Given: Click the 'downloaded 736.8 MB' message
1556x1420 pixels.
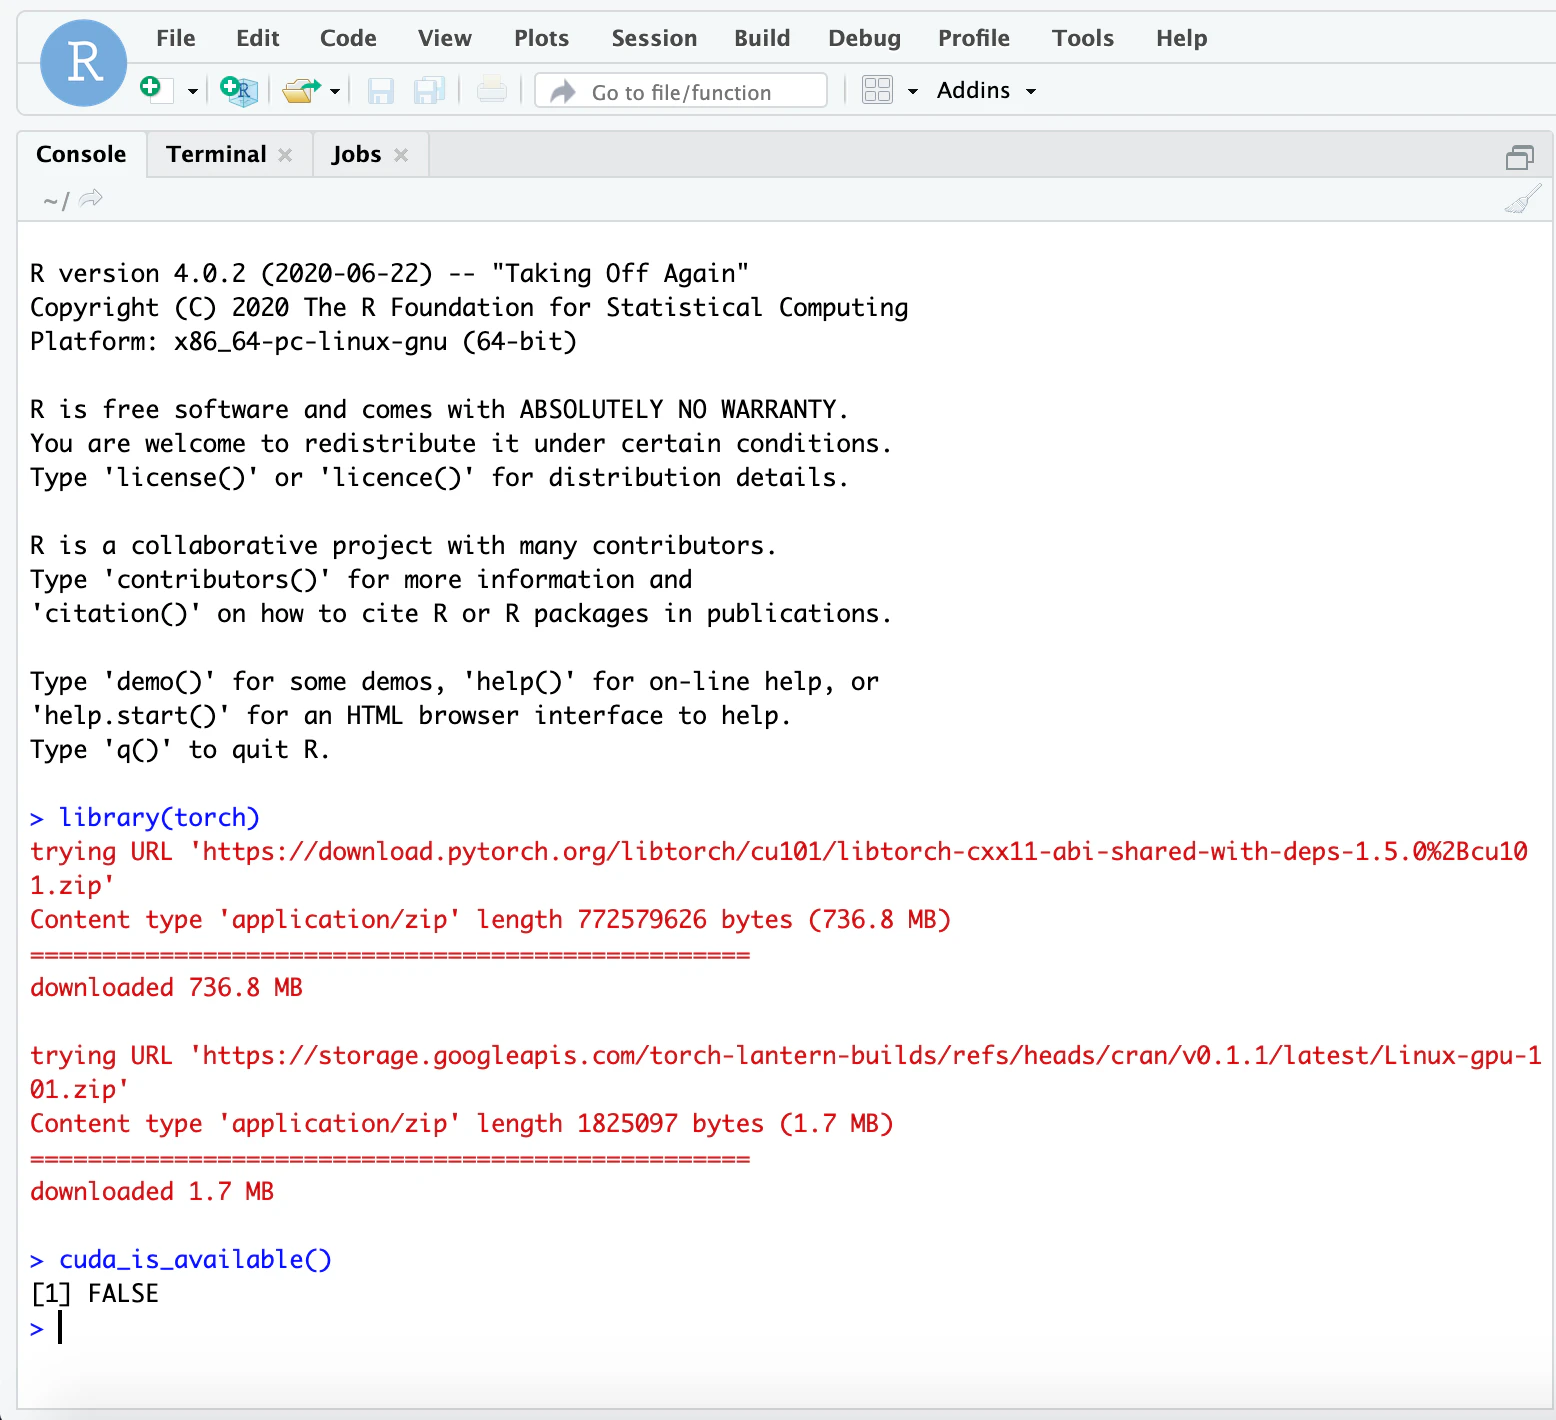Looking at the screenshot, I should click(166, 987).
